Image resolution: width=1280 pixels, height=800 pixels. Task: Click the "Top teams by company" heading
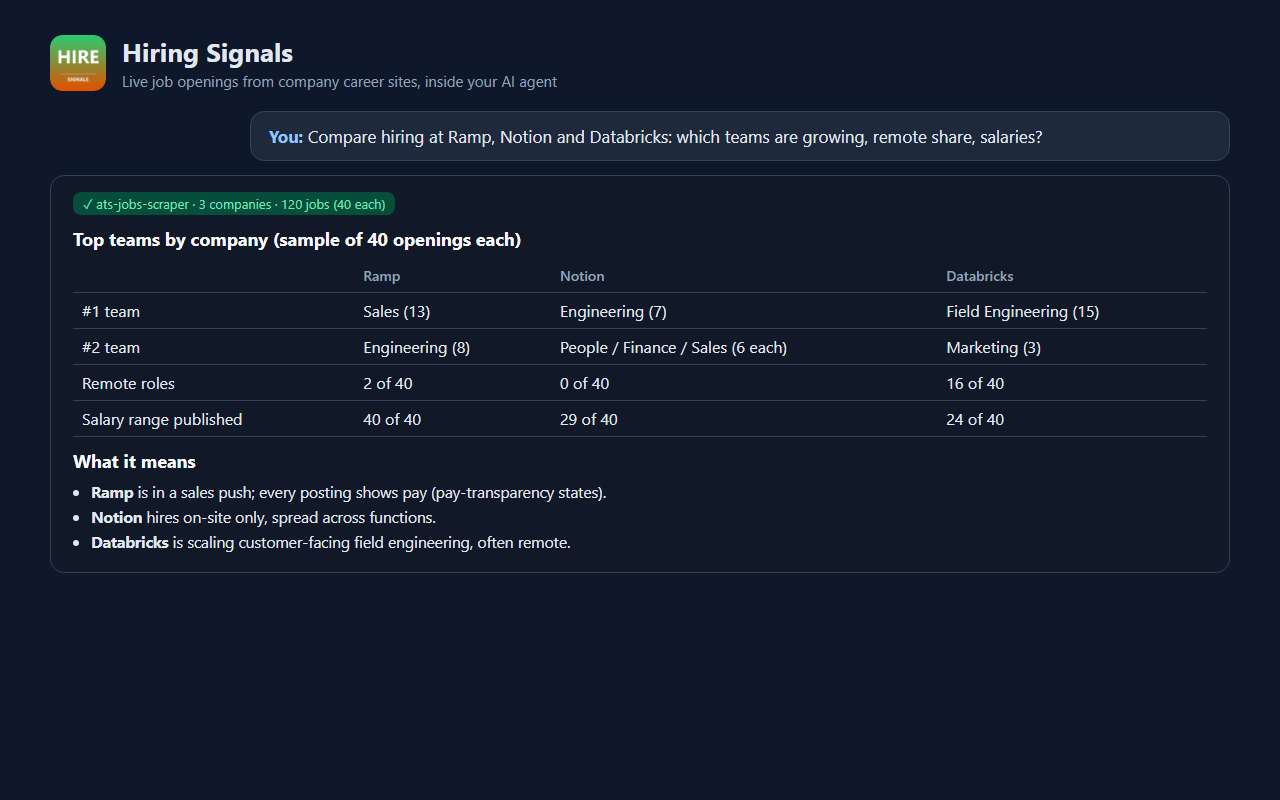click(x=297, y=240)
